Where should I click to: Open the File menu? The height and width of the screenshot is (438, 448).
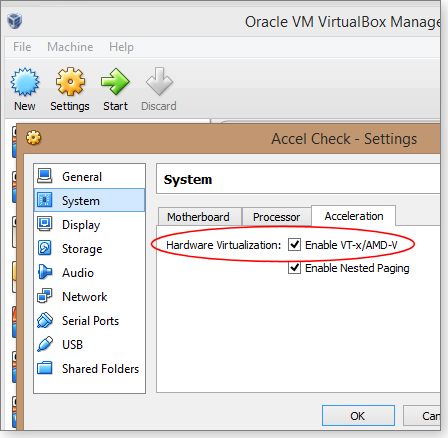[x=22, y=47]
